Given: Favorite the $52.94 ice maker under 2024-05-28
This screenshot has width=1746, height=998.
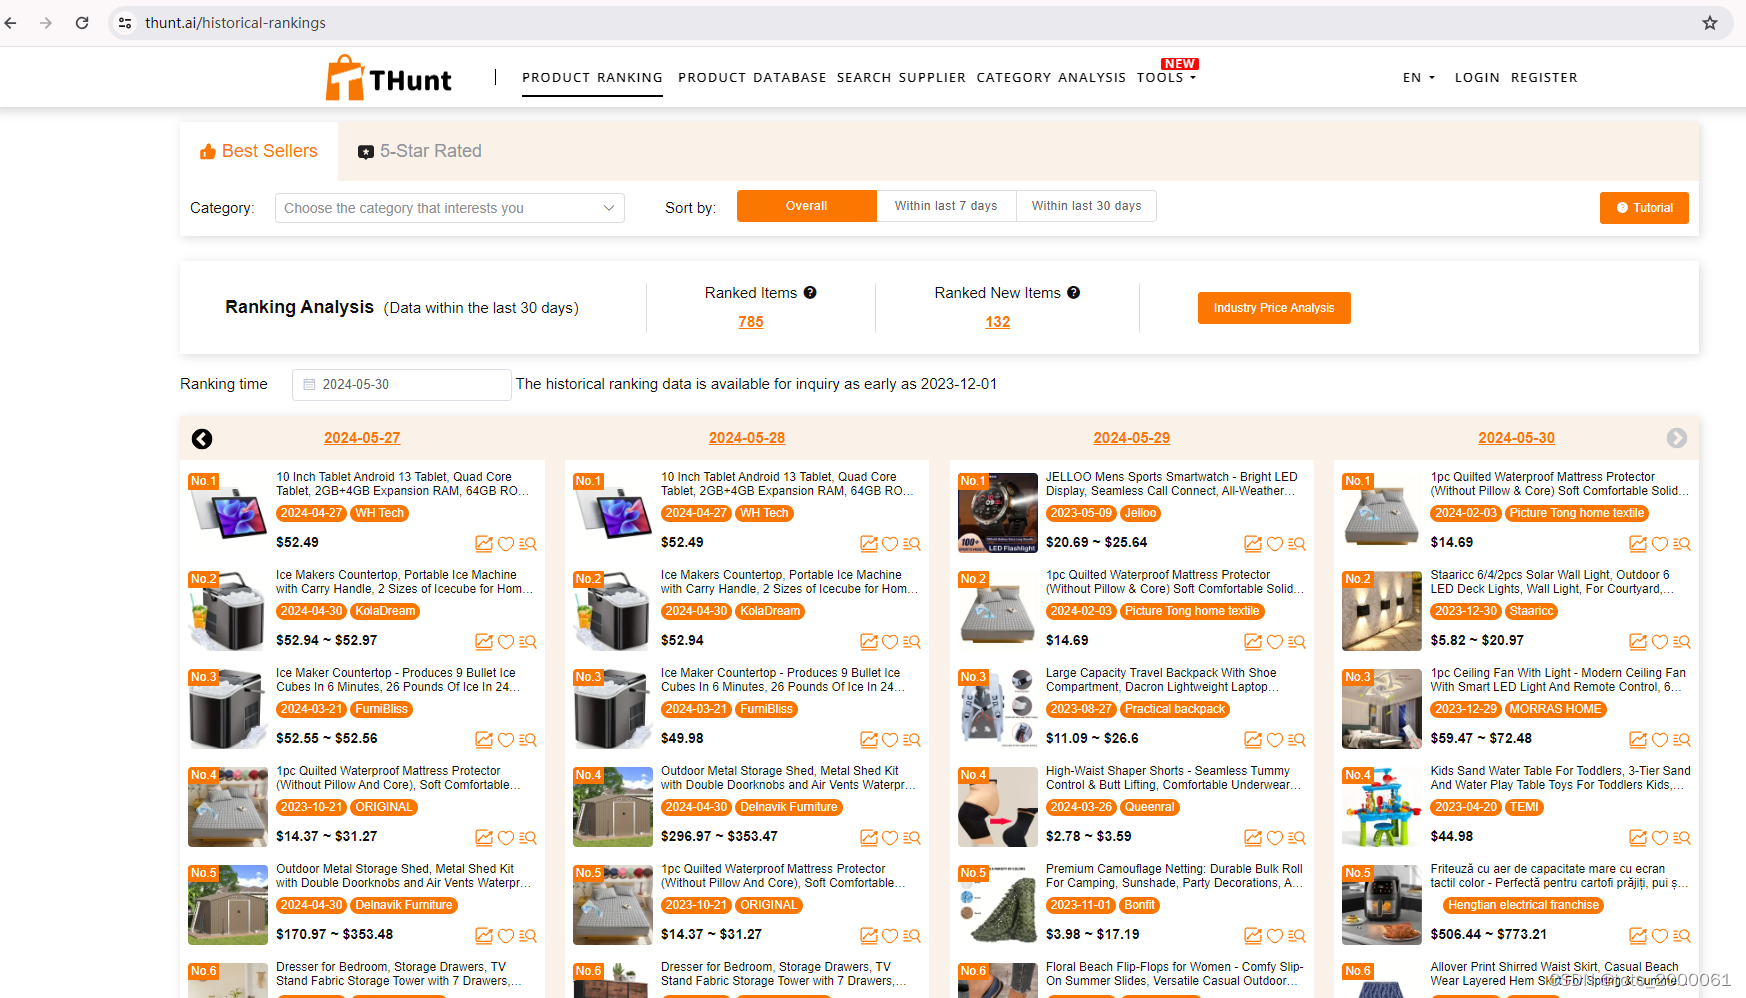Looking at the screenshot, I should tap(890, 642).
